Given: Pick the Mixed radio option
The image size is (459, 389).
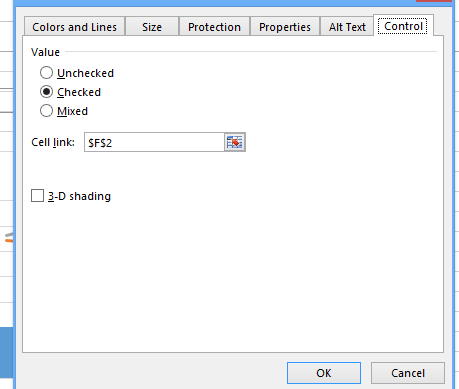Looking at the screenshot, I should 46,111.
